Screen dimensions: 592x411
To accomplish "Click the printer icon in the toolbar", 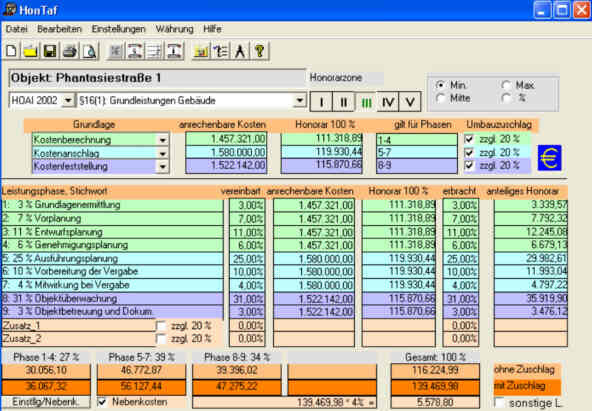I will click(x=70, y=51).
